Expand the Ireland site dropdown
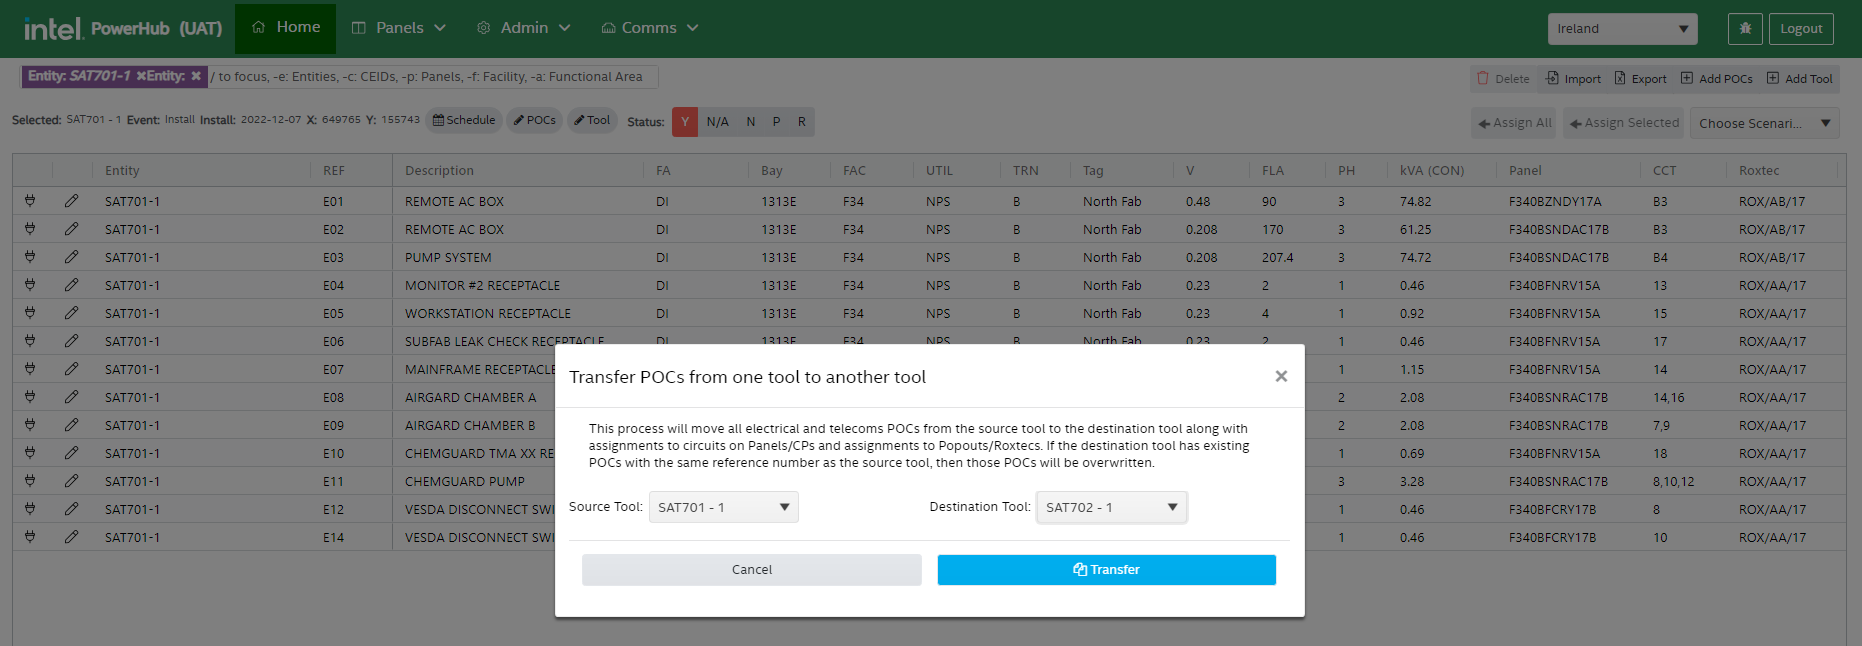The height and width of the screenshot is (646, 1862). pos(1622,29)
